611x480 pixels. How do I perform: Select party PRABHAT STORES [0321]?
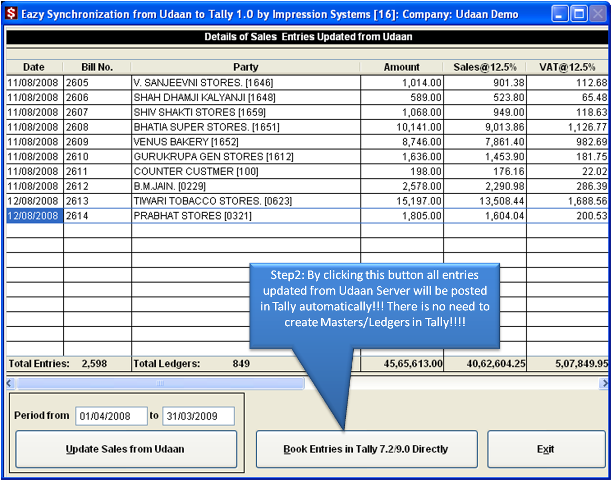(246, 216)
